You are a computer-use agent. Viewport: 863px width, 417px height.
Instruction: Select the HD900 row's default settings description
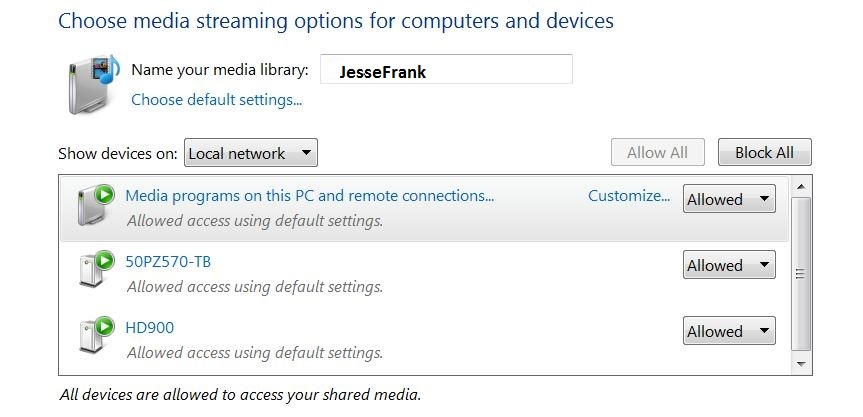click(255, 353)
